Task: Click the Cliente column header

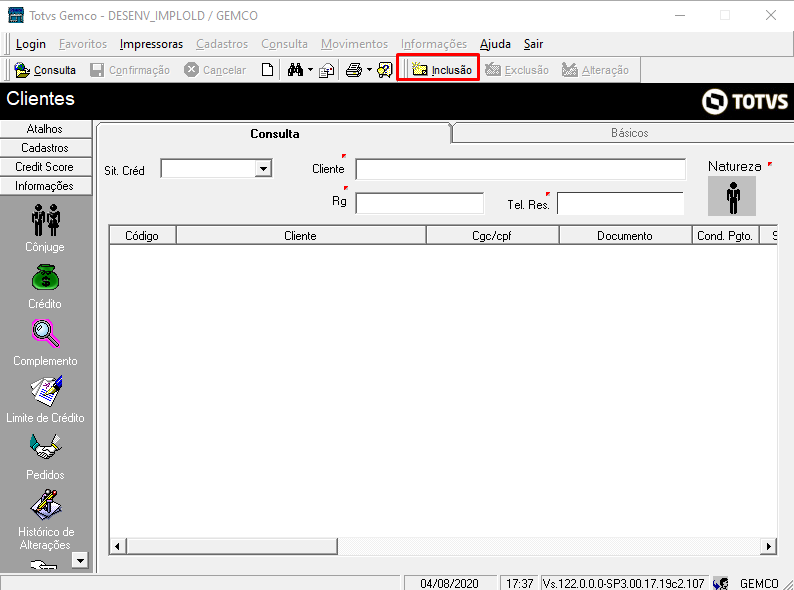Action: (x=301, y=235)
